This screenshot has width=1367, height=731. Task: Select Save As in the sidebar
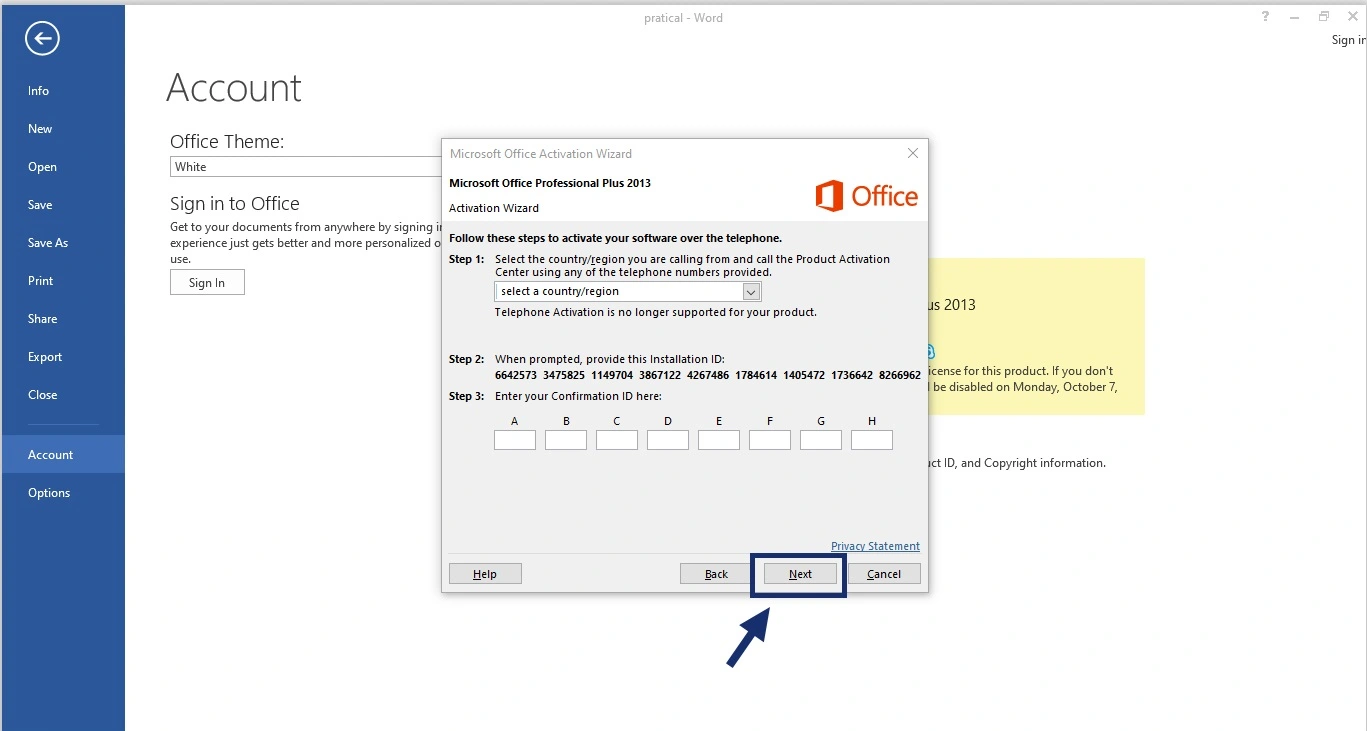coord(48,243)
